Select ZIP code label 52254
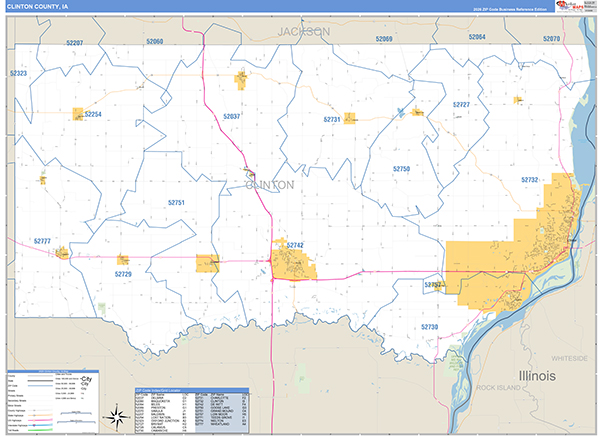 [93, 114]
